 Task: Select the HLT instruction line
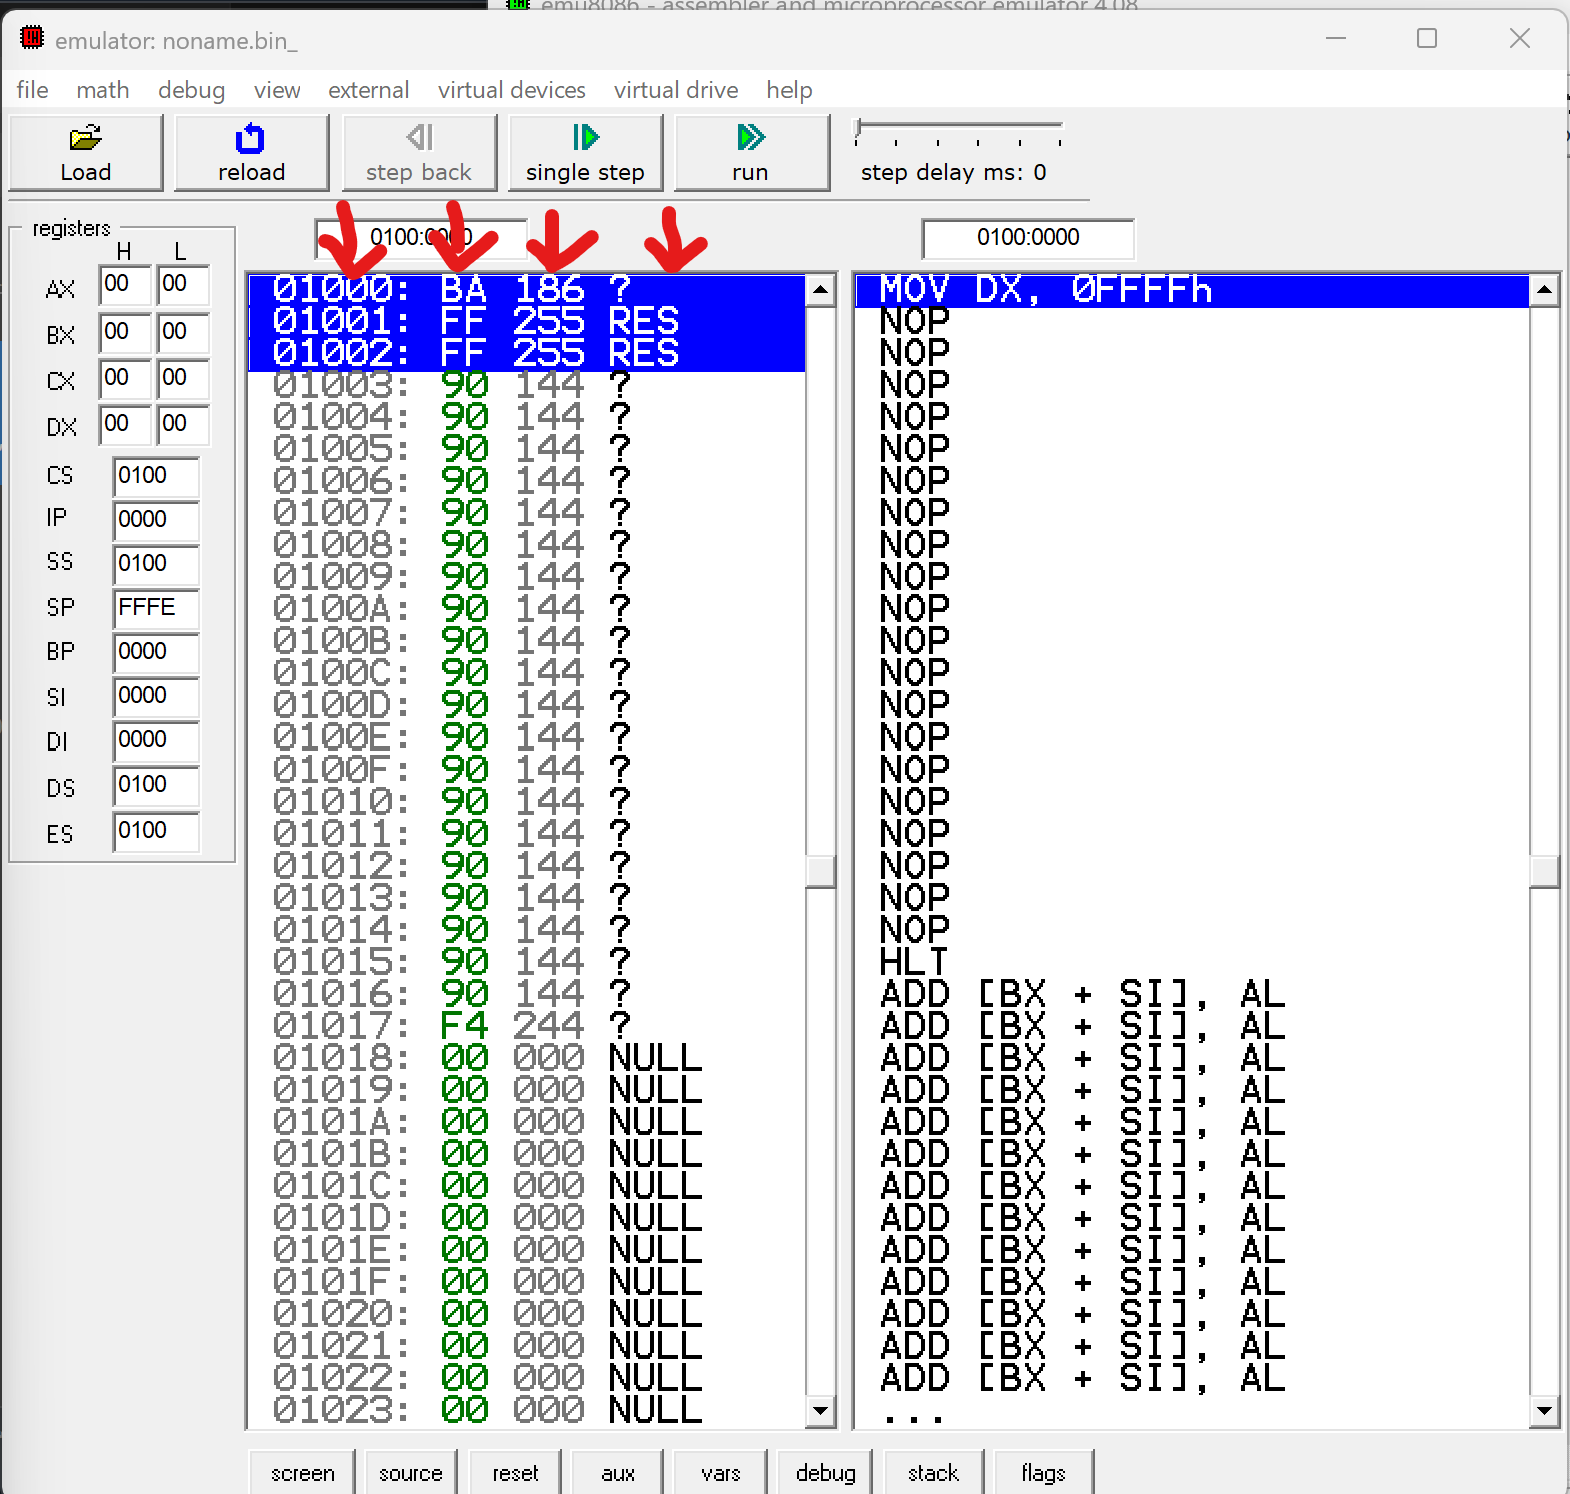coord(1192,962)
